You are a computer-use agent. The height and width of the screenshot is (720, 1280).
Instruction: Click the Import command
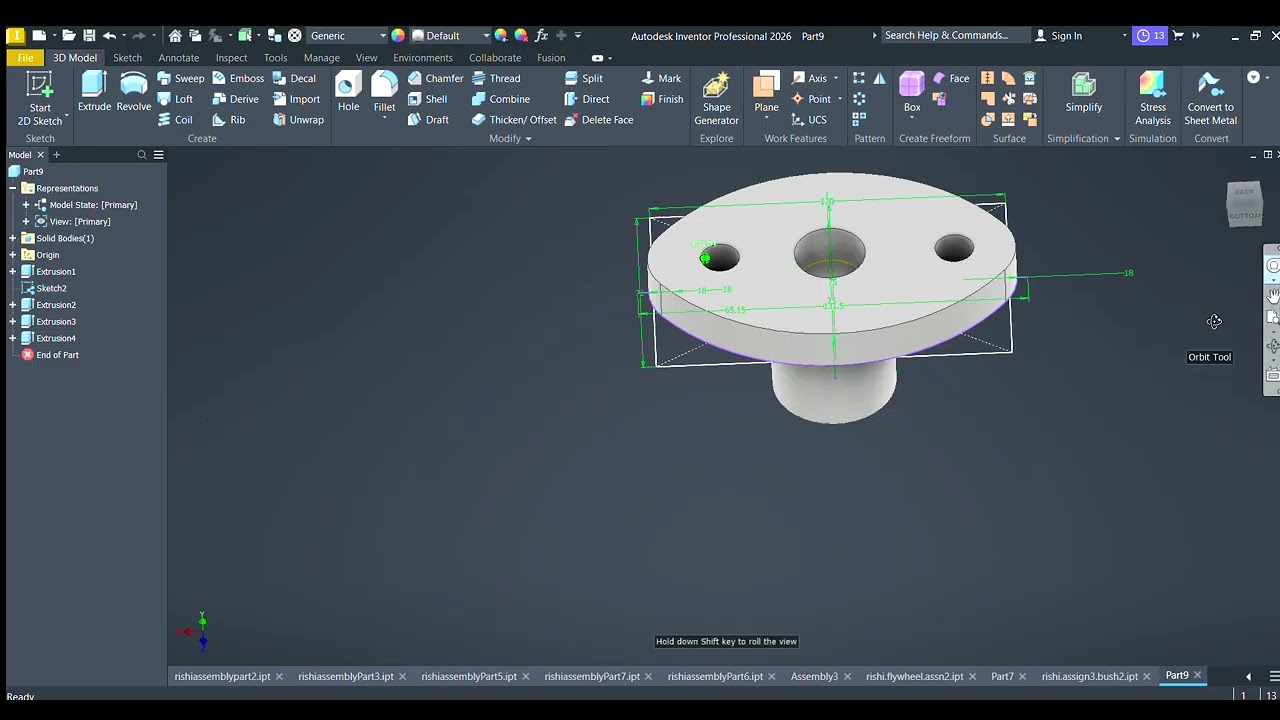[296, 99]
